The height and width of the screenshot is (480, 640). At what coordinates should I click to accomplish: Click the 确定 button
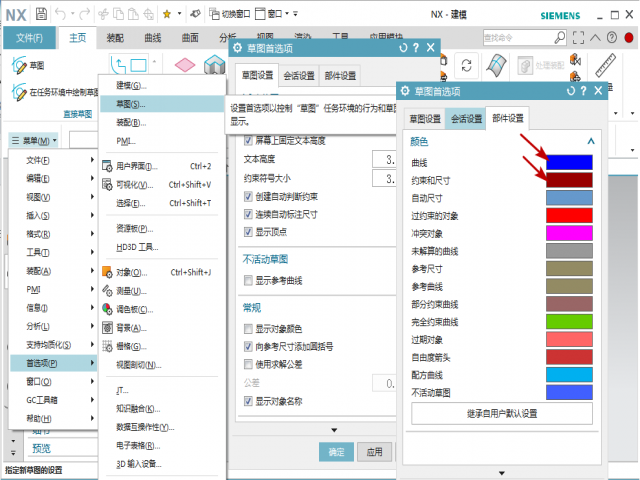[x=336, y=452]
